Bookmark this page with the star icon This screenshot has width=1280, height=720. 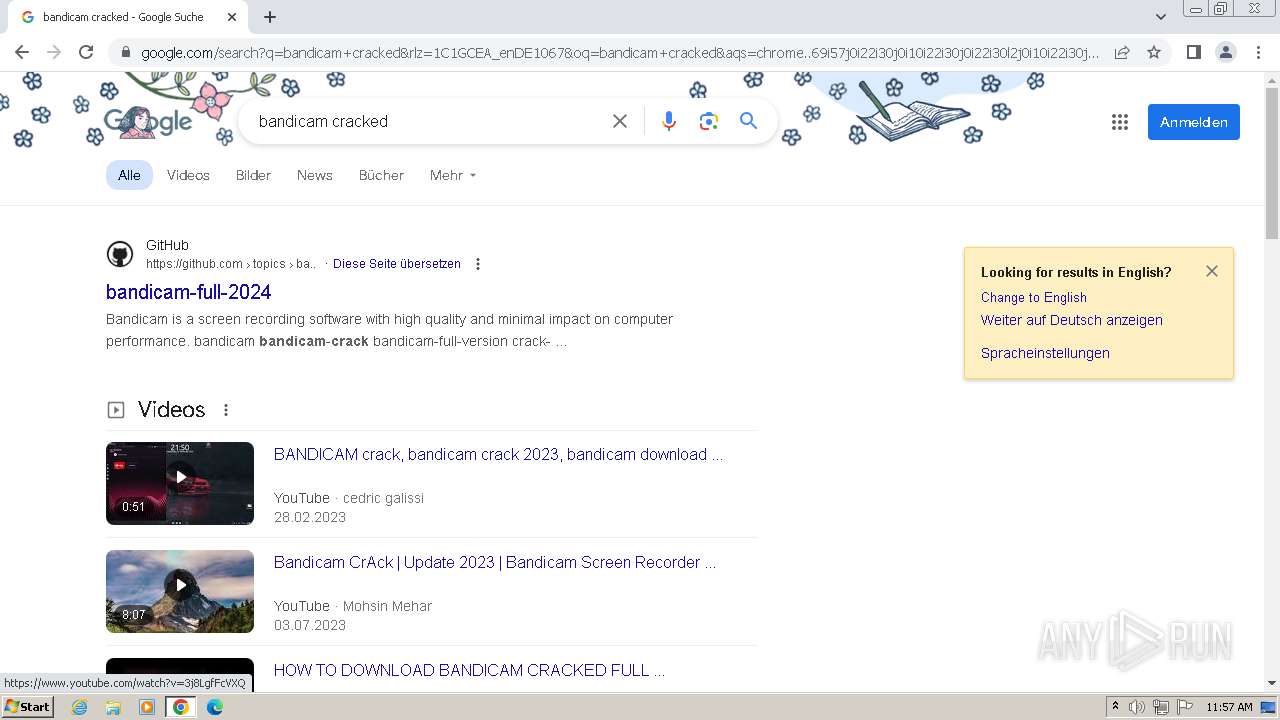[x=1154, y=52]
